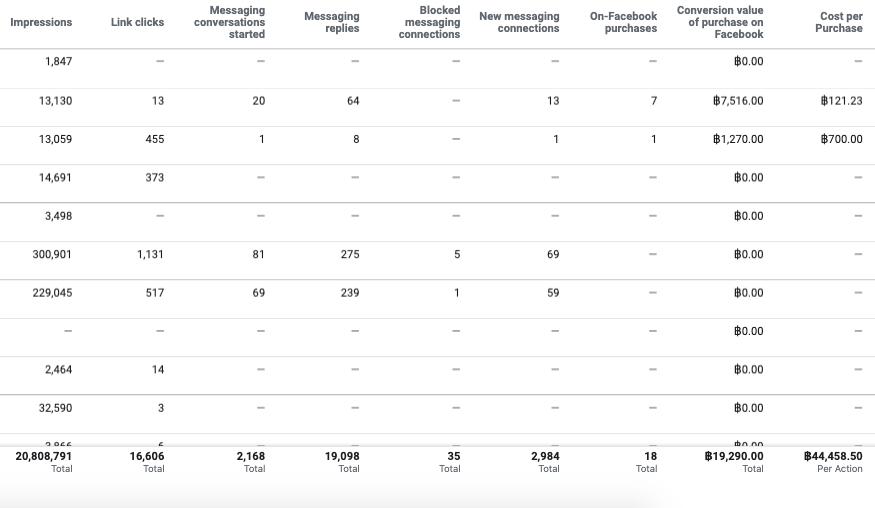Select the ฿19,290.00 total conversion value
This screenshot has width=875, height=508.
point(733,456)
